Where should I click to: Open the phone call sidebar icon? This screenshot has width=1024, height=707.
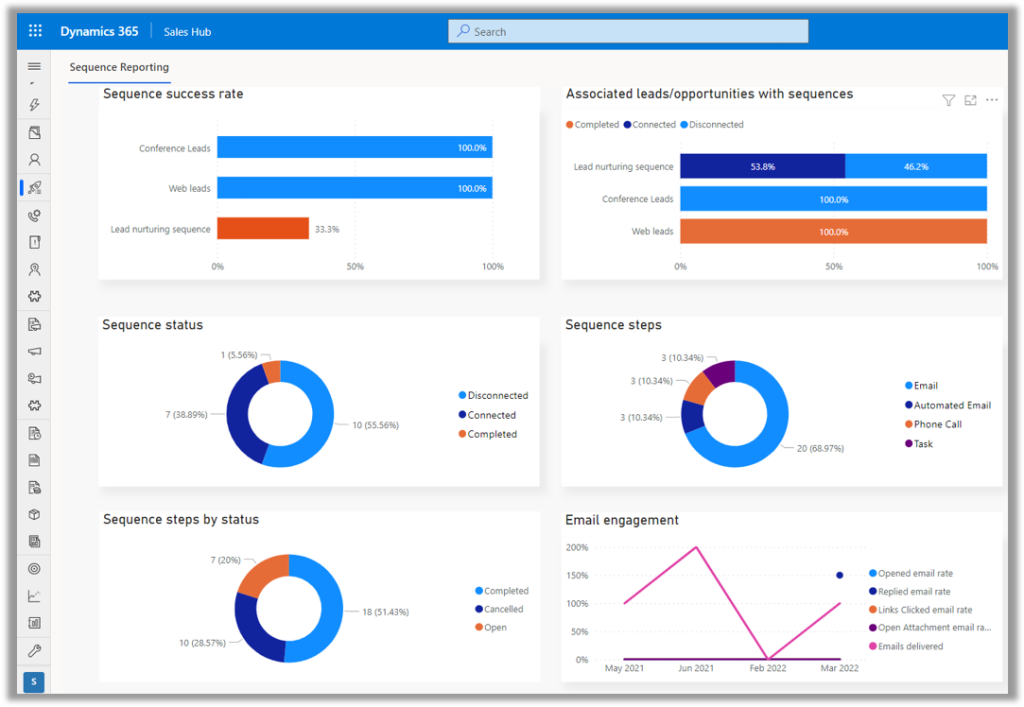[34, 215]
